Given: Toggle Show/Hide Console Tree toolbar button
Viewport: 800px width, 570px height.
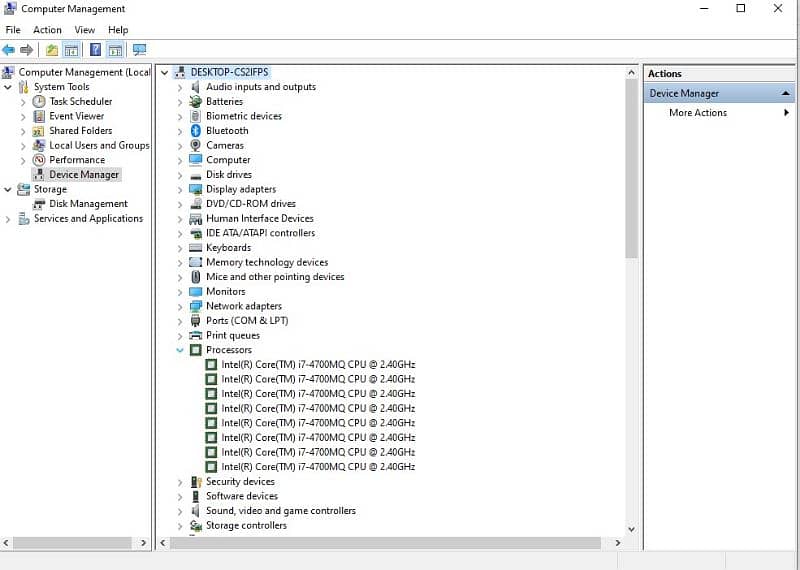Looking at the screenshot, I should pos(71,50).
